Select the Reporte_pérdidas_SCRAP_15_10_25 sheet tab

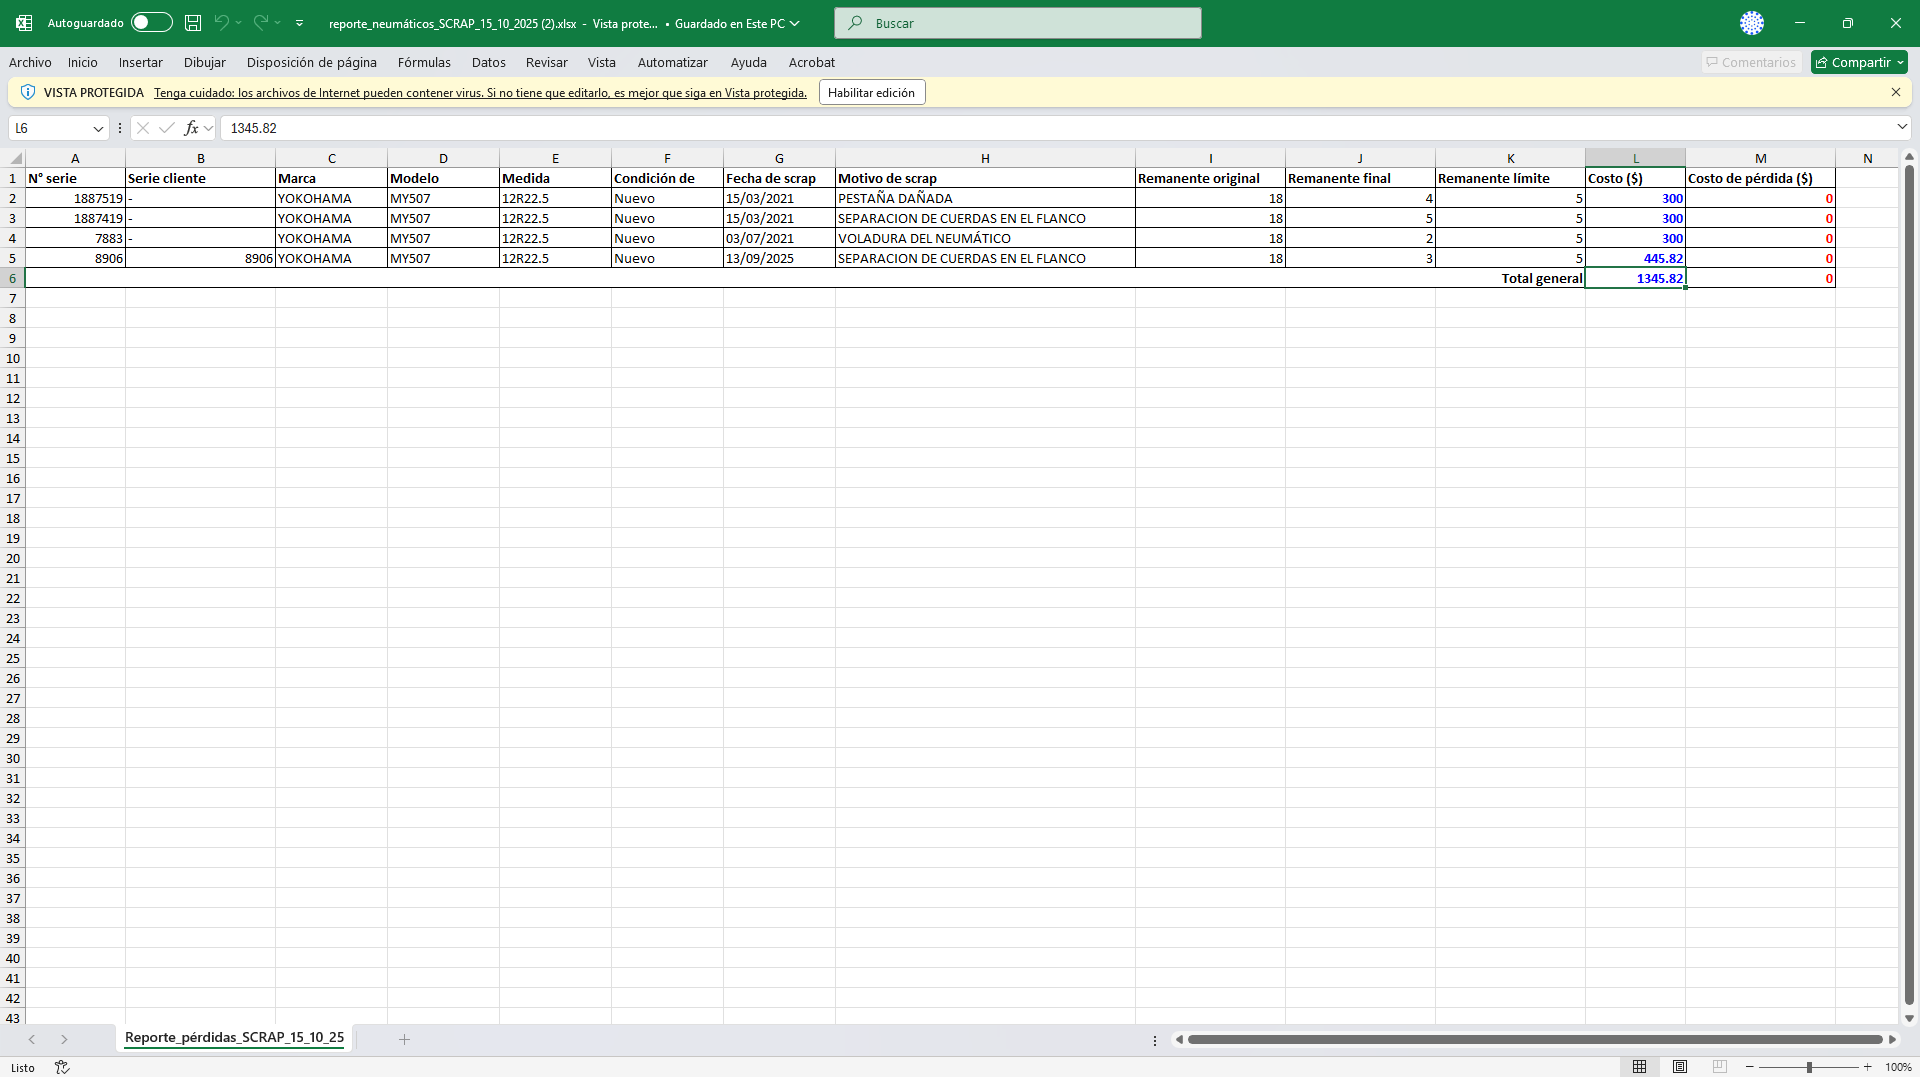[234, 1038]
